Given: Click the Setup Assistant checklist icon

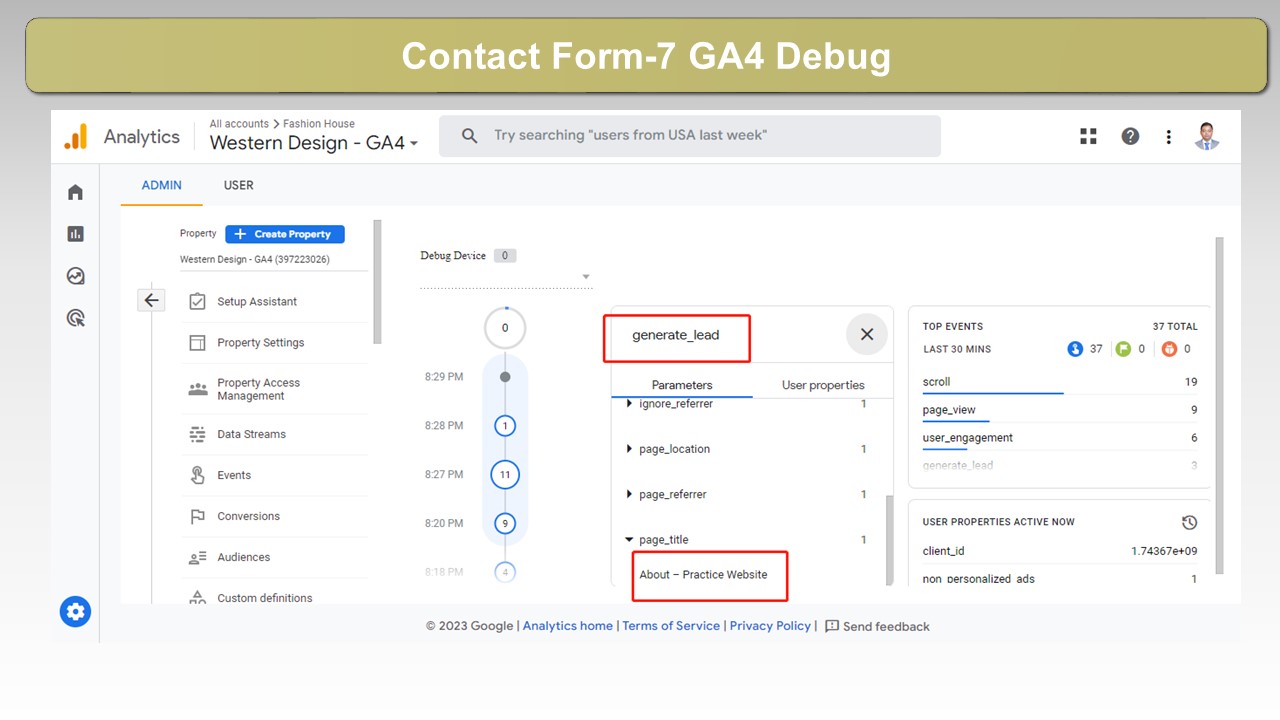Looking at the screenshot, I should 197,301.
